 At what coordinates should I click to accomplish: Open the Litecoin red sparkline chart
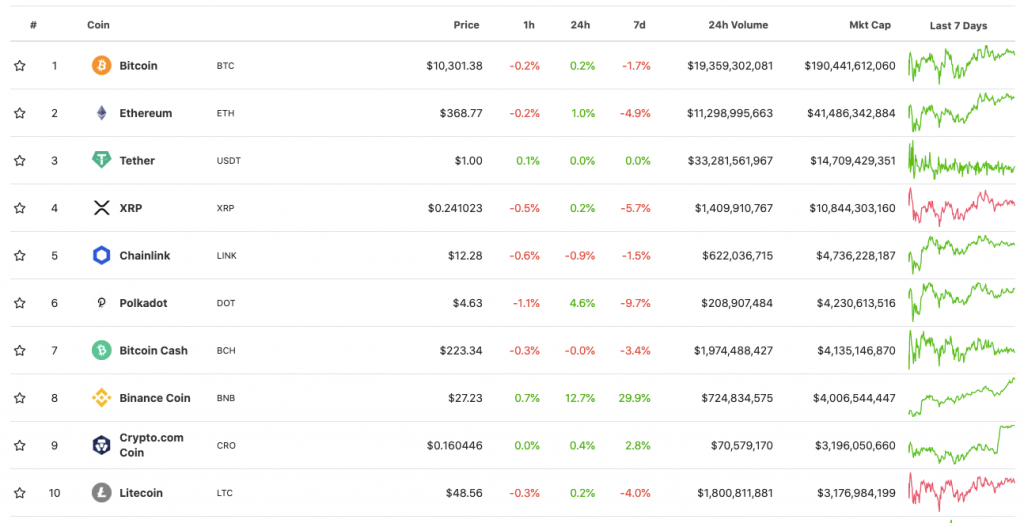point(961,492)
